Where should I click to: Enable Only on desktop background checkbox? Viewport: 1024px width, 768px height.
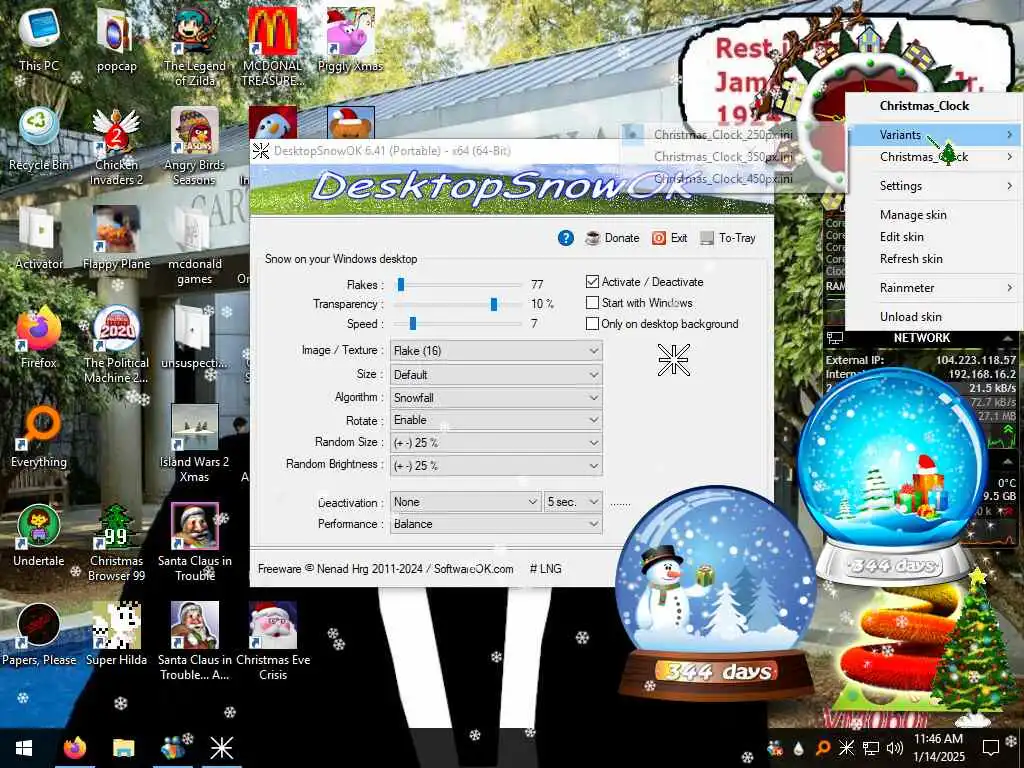coord(592,323)
